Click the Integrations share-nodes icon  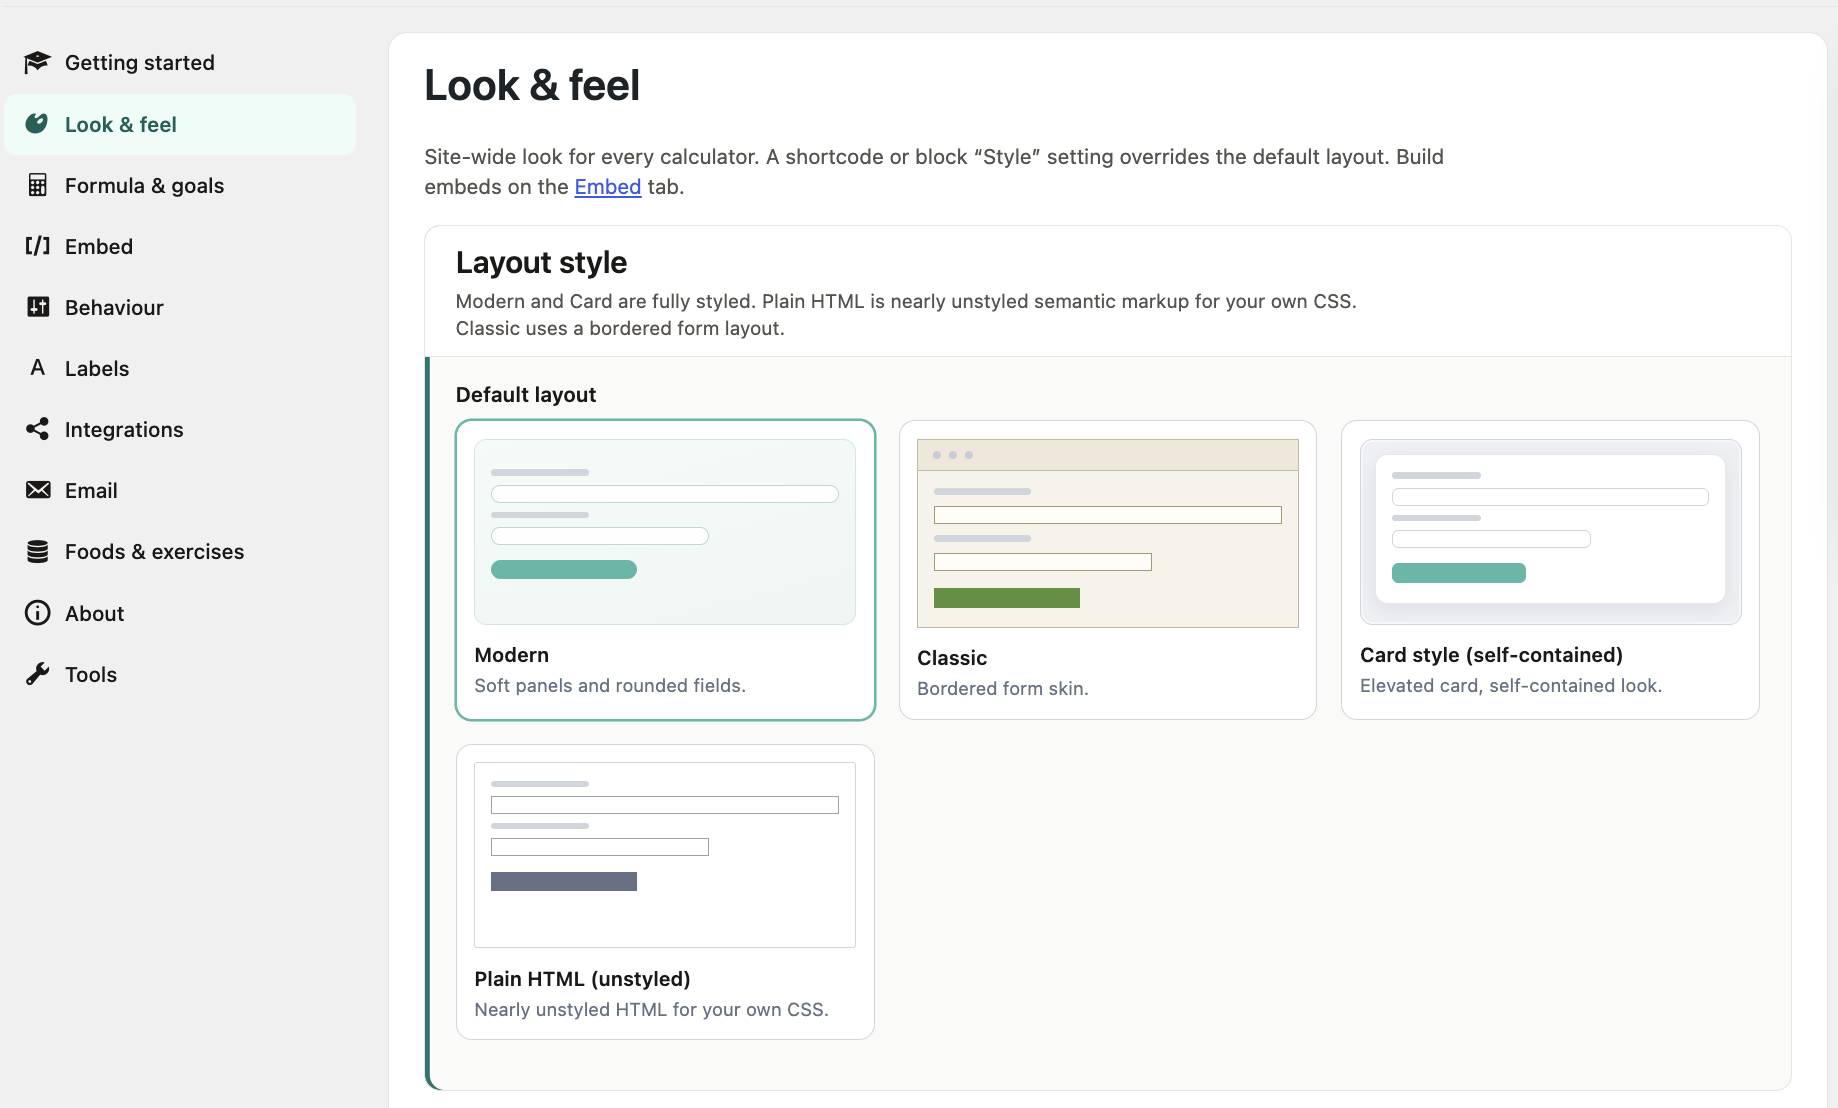click(37, 429)
